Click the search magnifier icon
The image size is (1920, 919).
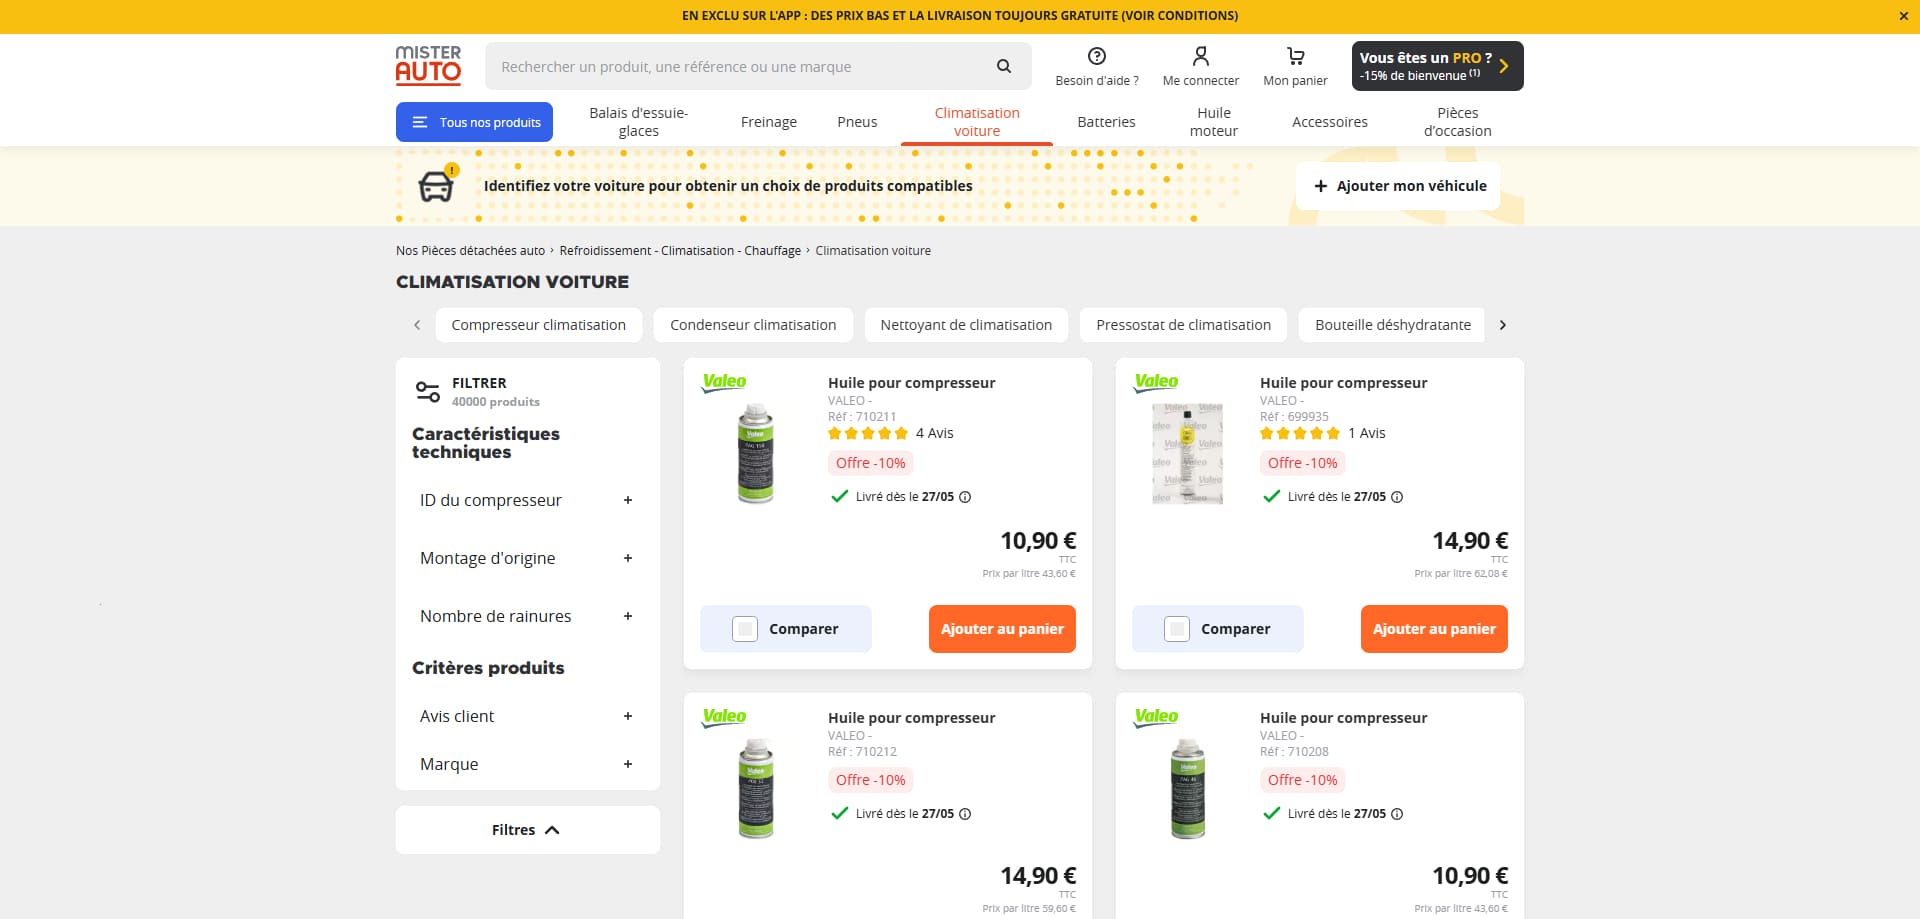click(1004, 66)
